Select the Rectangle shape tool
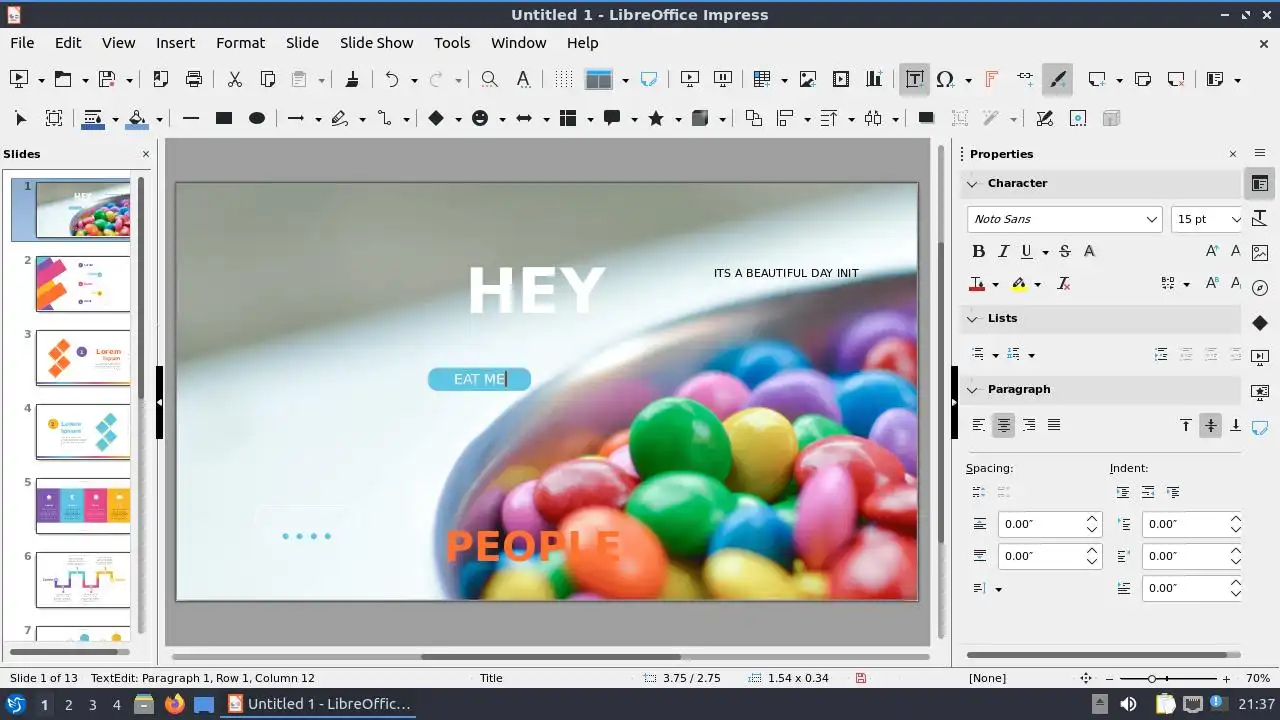Image resolution: width=1280 pixels, height=720 pixels. tap(224, 118)
